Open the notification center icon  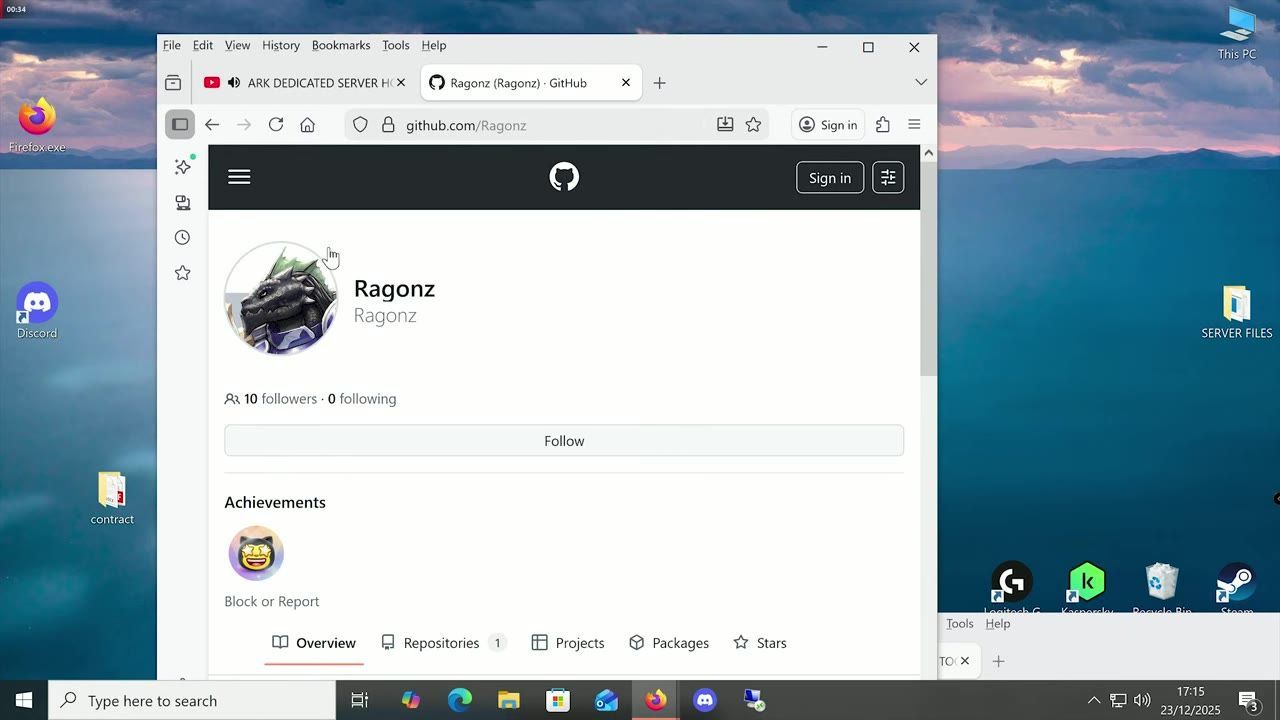point(1248,700)
